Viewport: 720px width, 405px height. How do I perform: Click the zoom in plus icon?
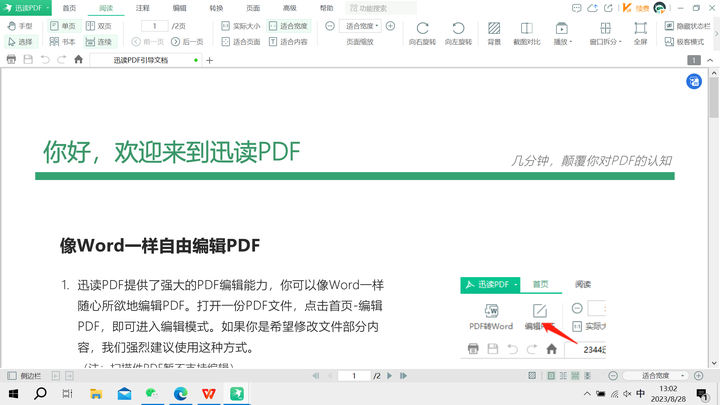click(x=390, y=26)
